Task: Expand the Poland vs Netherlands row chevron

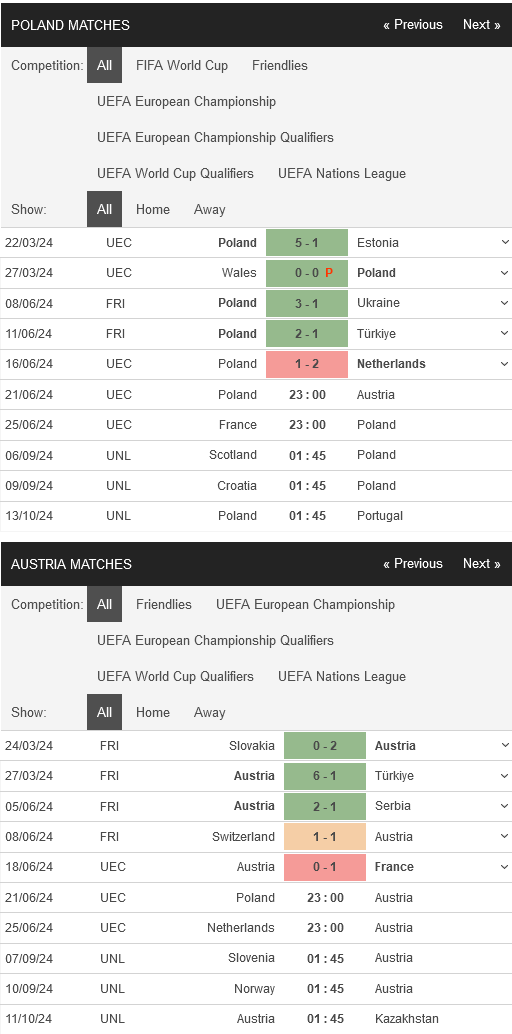Action: pos(505,363)
